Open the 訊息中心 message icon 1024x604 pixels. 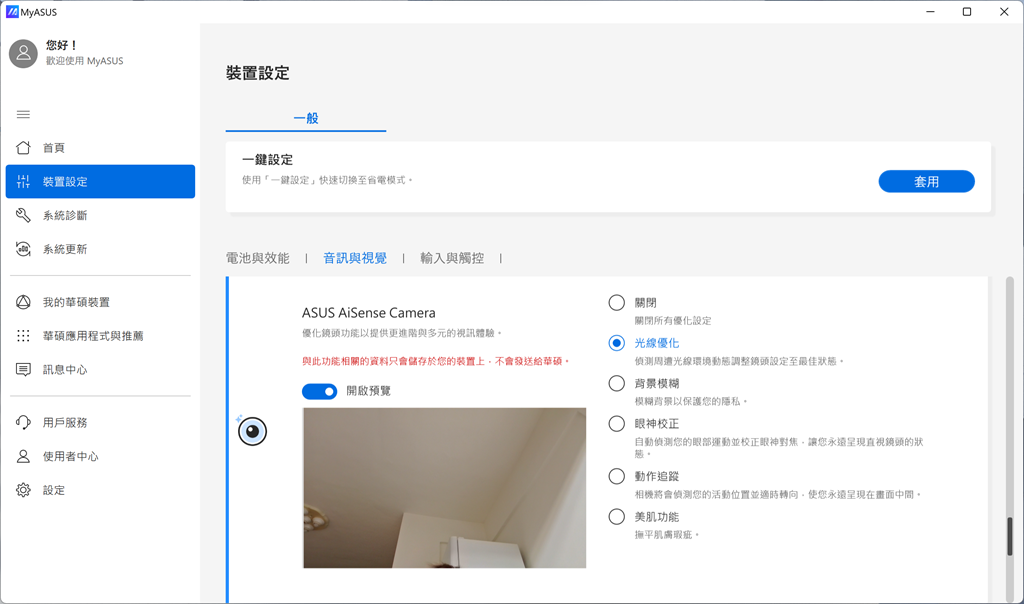point(24,370)
